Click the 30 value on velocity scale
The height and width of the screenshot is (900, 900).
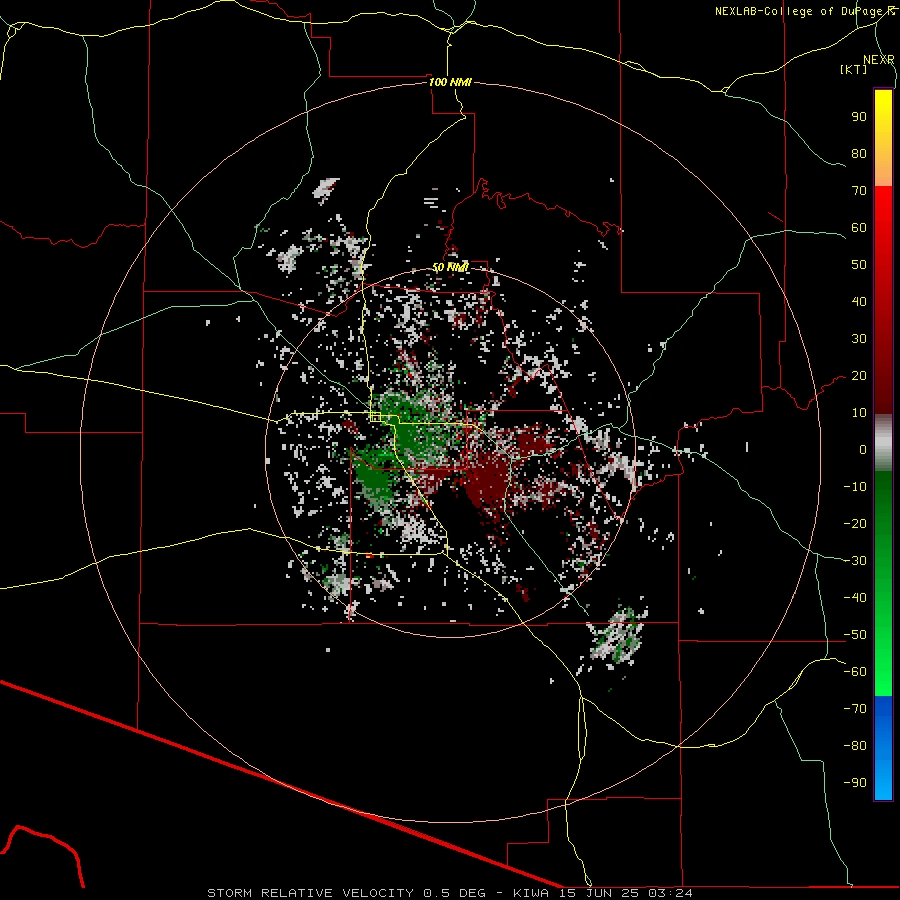(x=859, y=339)
